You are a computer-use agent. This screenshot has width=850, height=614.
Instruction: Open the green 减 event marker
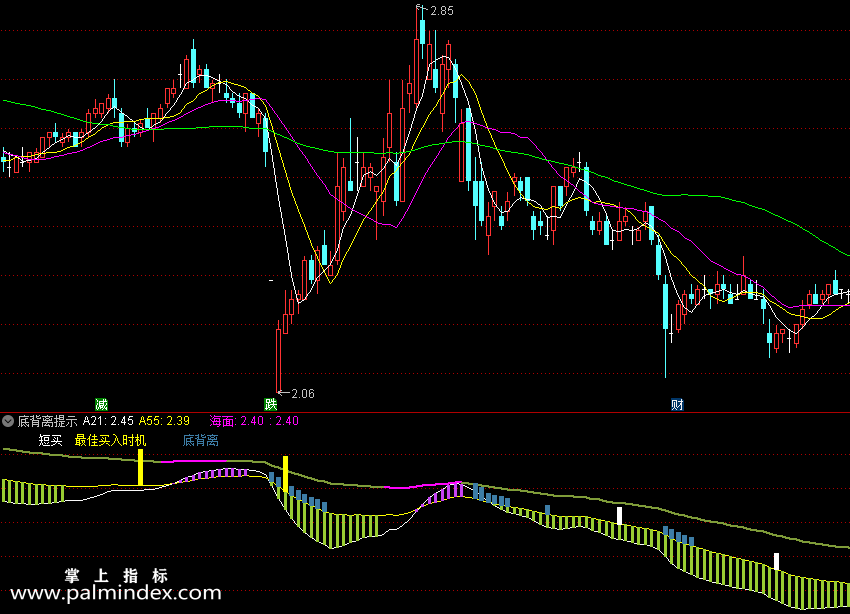[x=101, y=404]
